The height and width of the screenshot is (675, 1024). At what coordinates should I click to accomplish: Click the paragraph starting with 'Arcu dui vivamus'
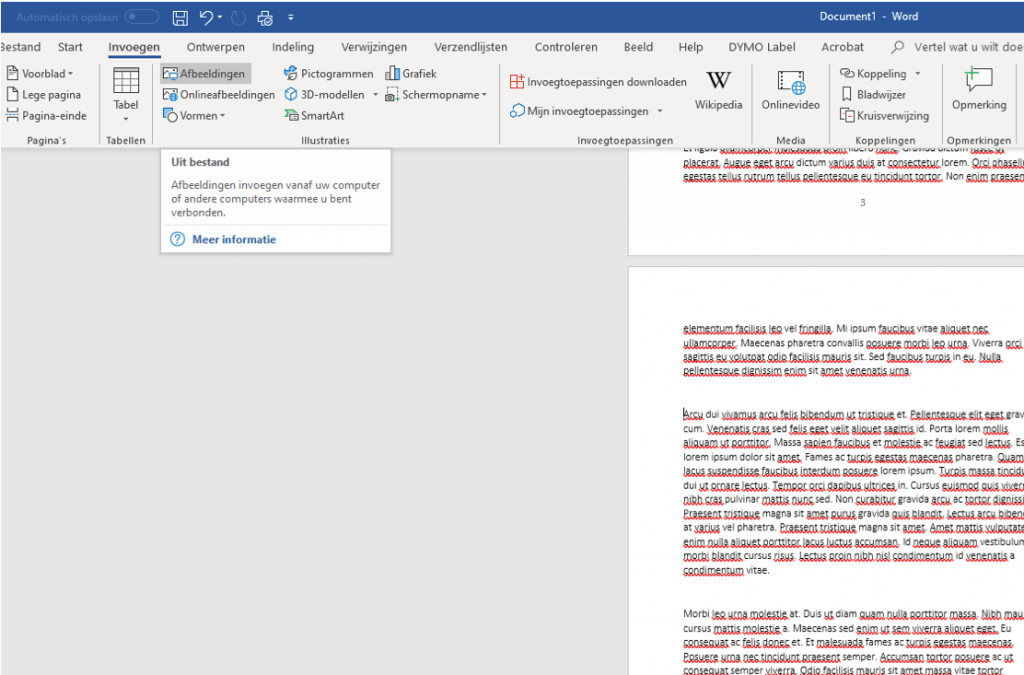point(853,492)
